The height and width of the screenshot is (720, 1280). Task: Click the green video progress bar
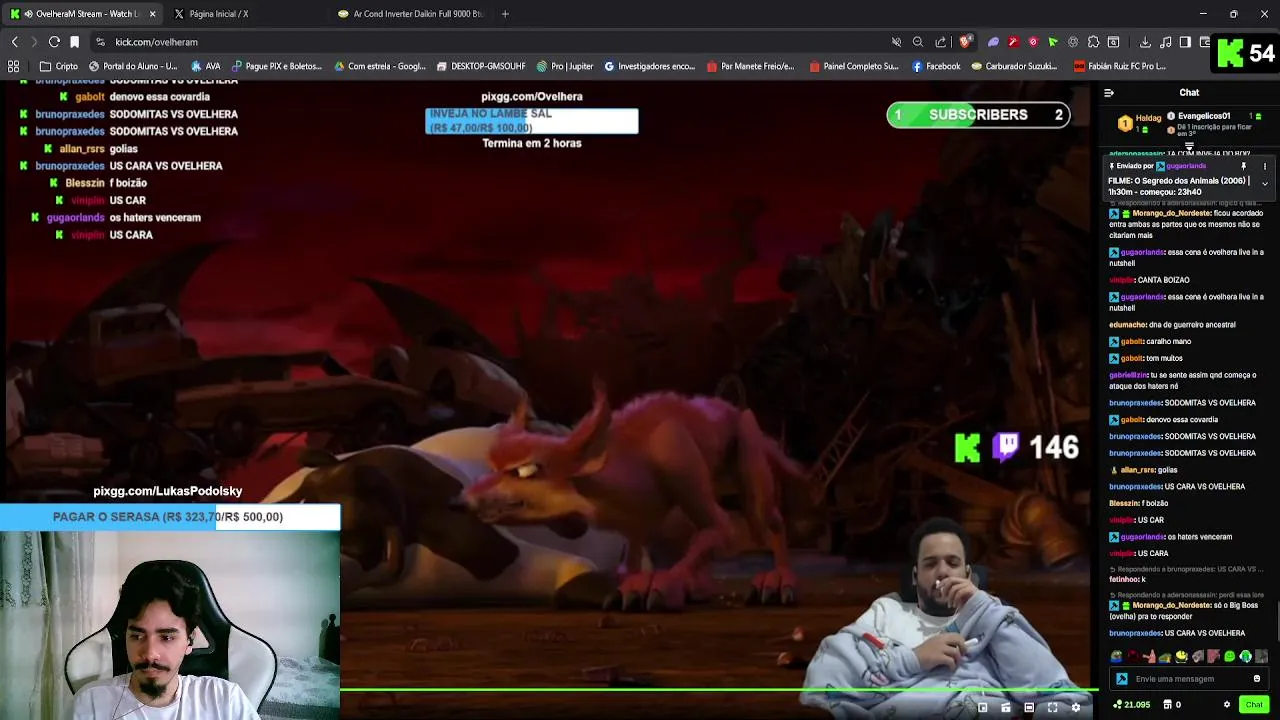[x=718, y=688]
